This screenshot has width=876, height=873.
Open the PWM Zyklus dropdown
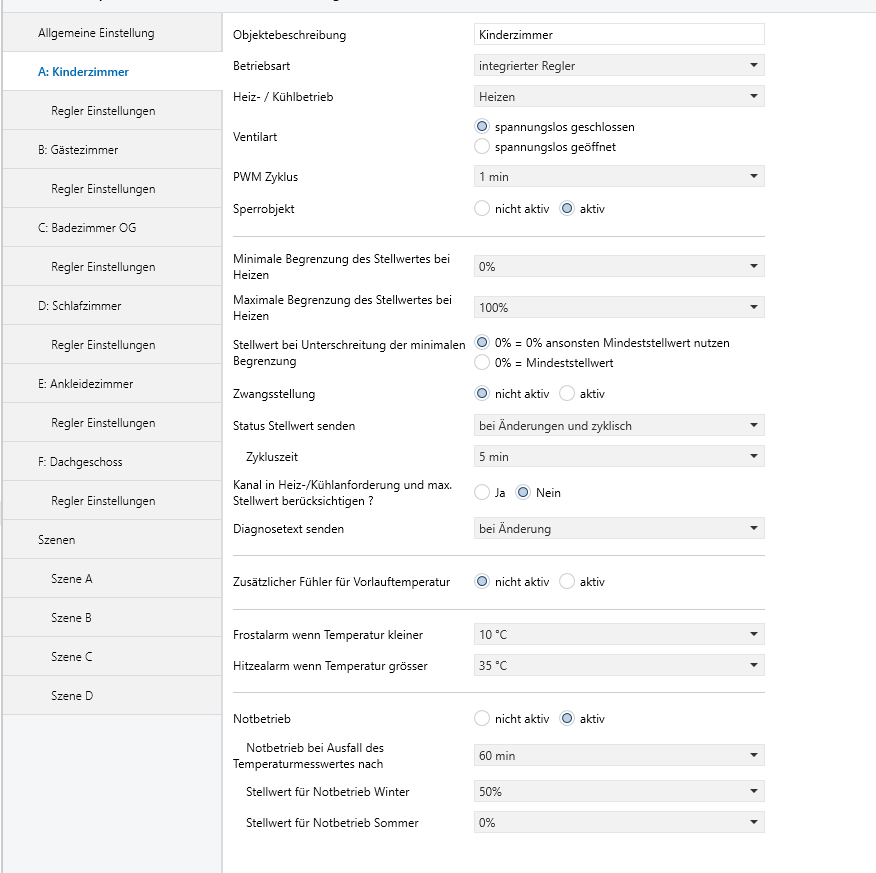619,176
